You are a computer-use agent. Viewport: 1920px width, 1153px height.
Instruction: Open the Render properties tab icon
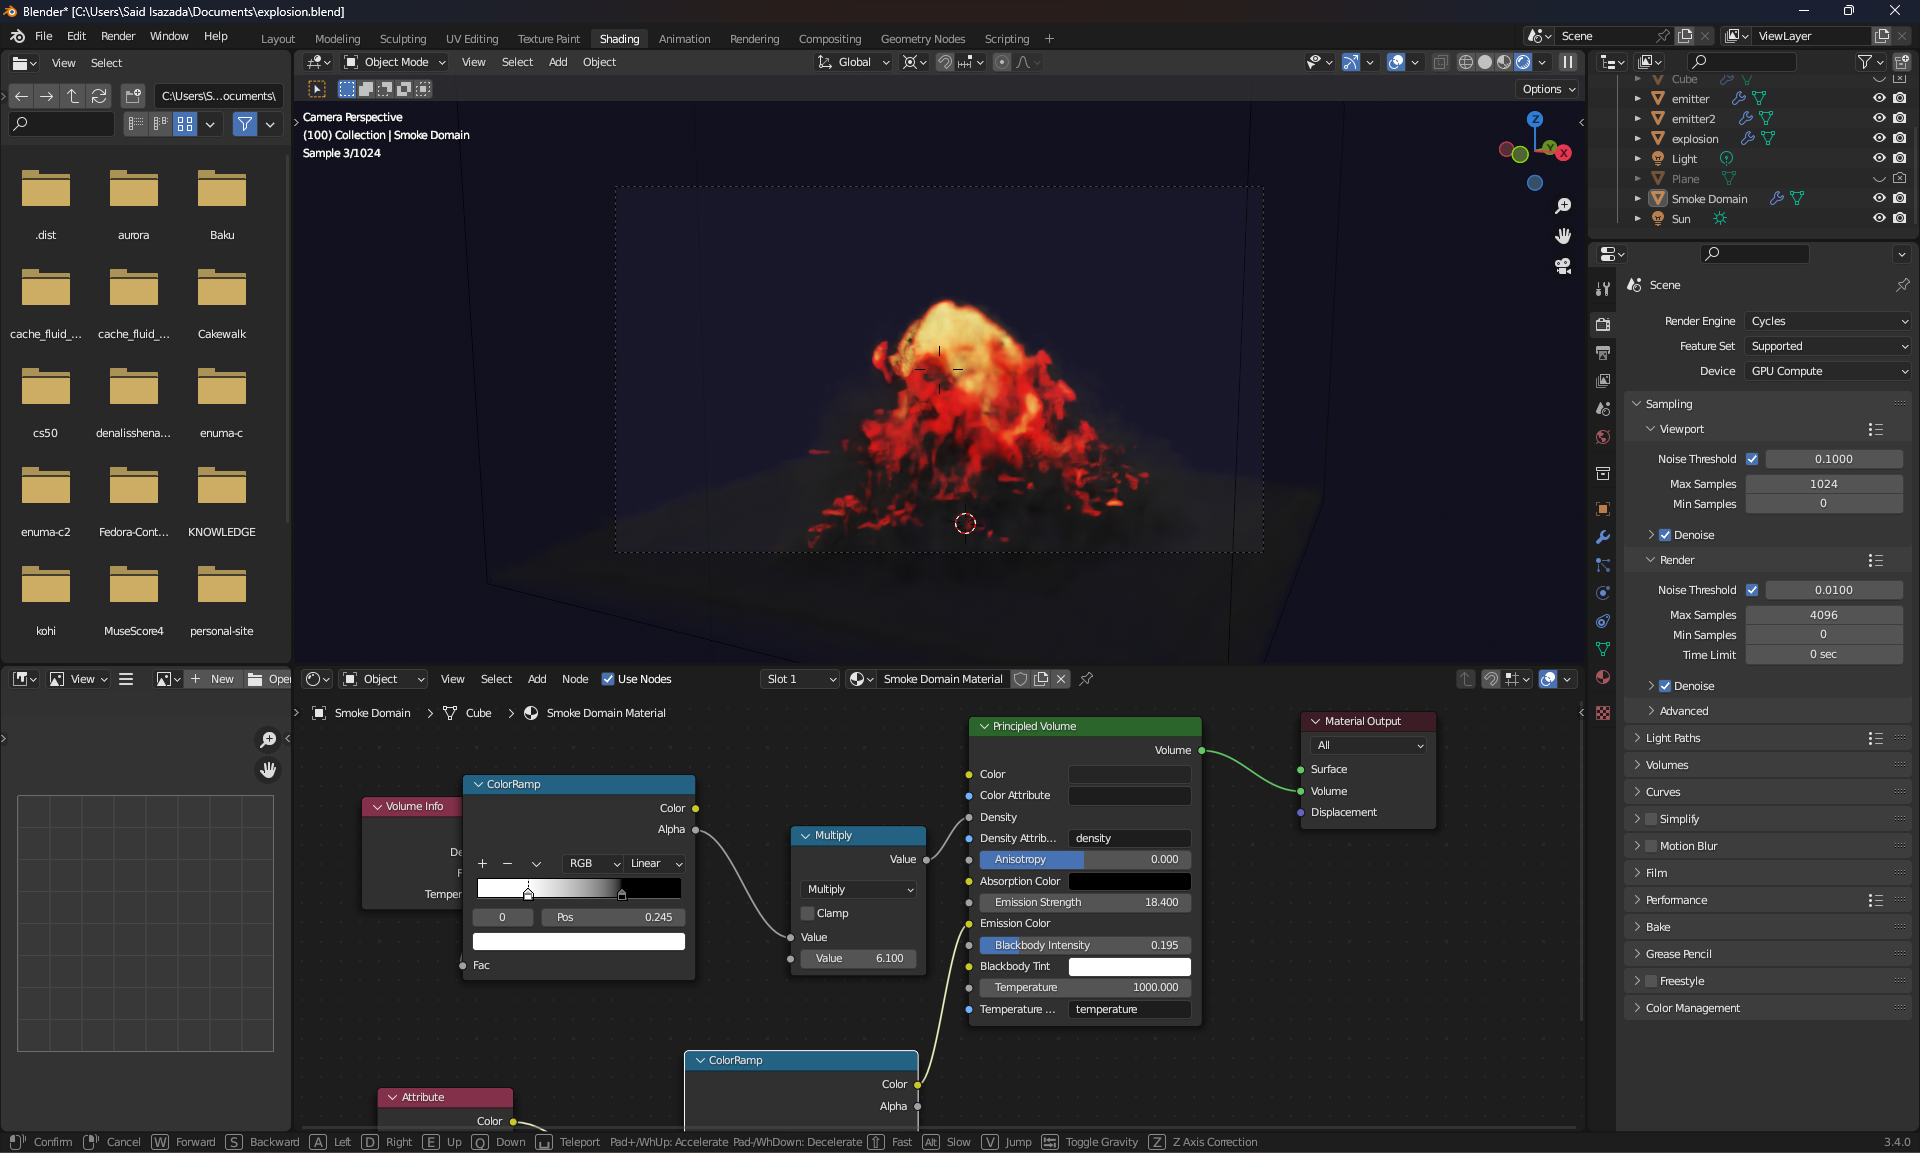tap(1603, 324)
